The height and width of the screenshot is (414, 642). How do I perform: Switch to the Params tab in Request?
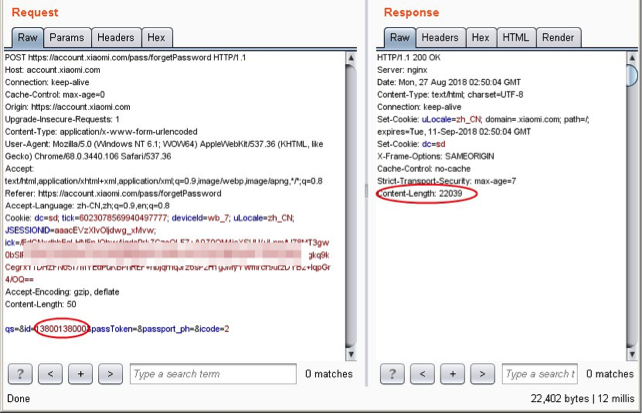click(66, 38)
